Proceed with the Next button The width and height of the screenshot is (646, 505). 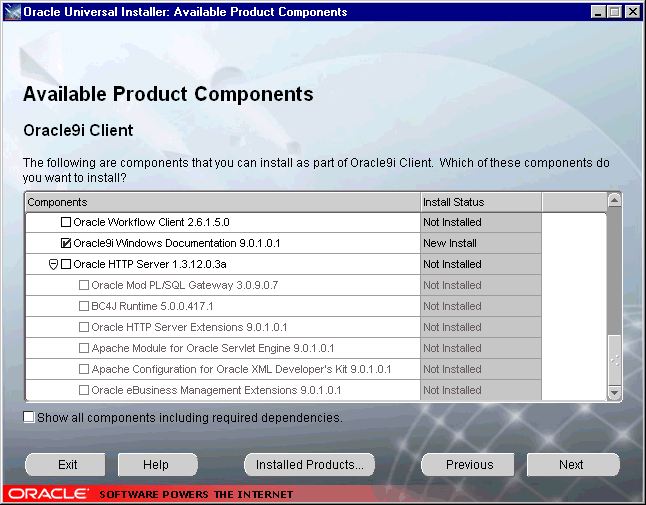(x=573, y=465)
